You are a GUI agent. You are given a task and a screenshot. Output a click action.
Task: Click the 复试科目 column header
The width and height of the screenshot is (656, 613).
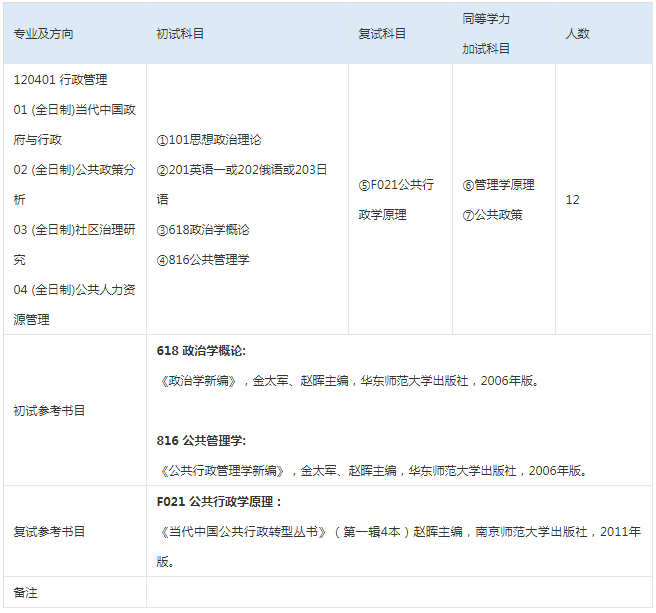pos(383,34)
